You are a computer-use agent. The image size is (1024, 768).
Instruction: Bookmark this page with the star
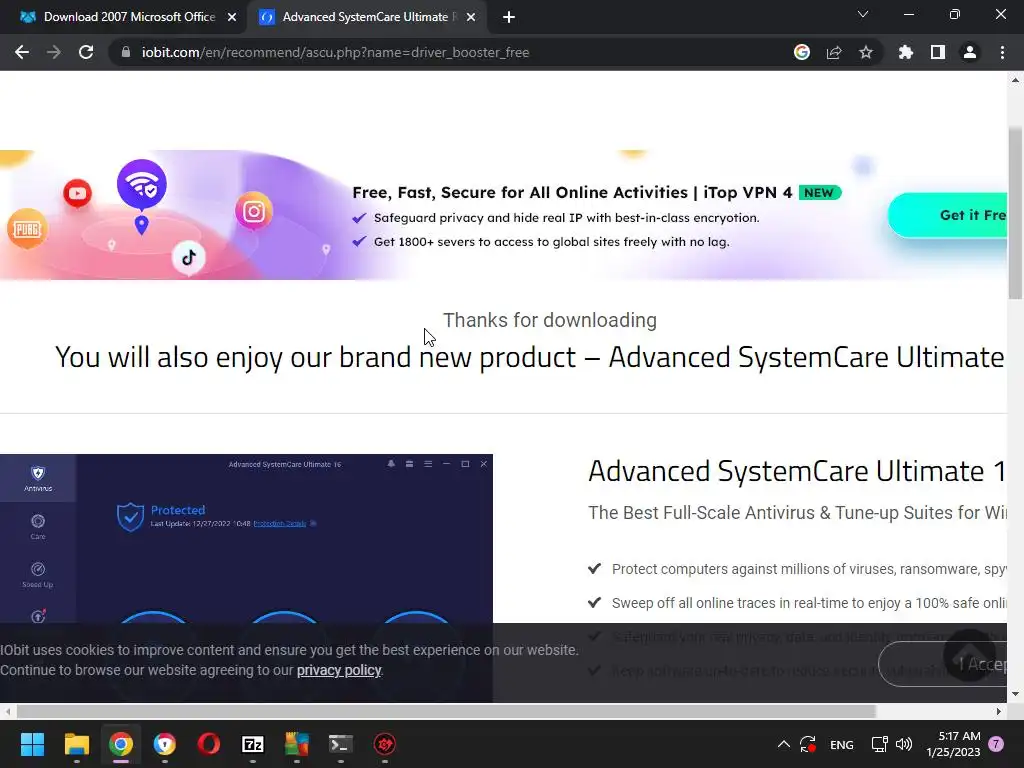point(866,52)
